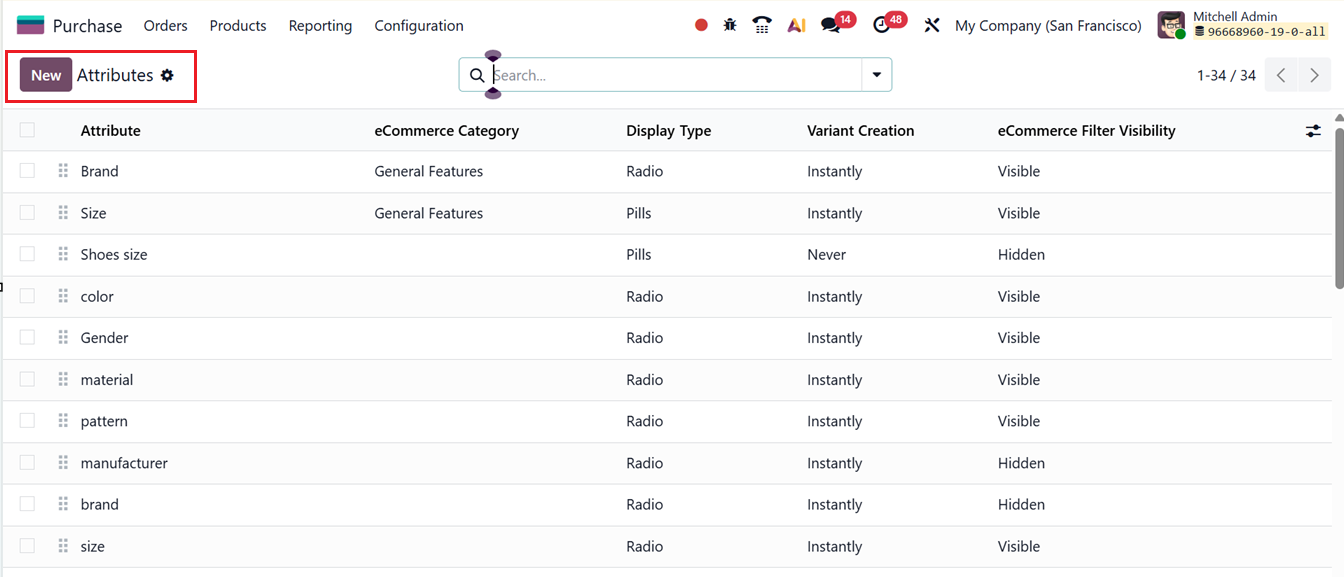Launch the AI assistant icon

tap(796, 25)
